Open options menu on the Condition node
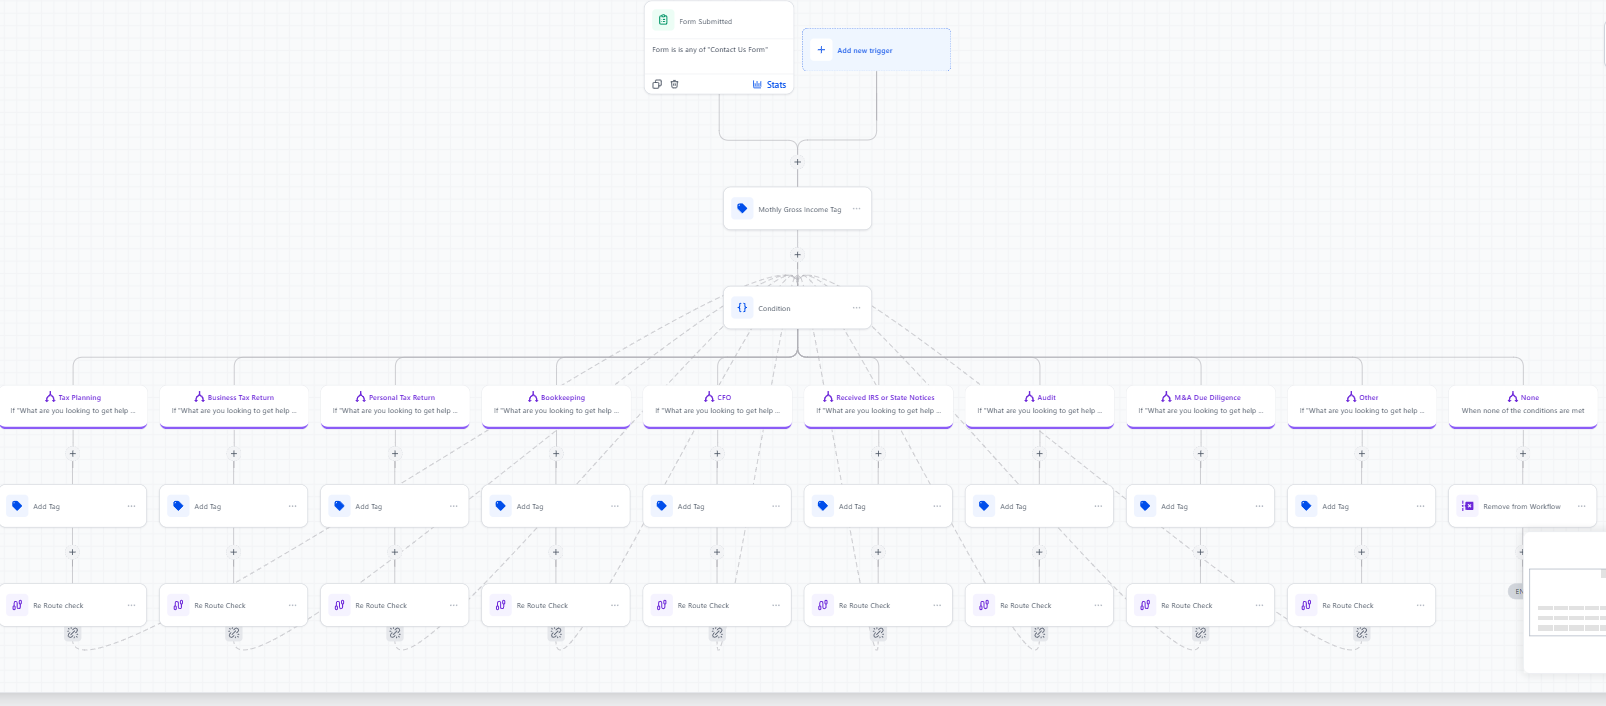1606x706 pixels. [x=856, y=308]
